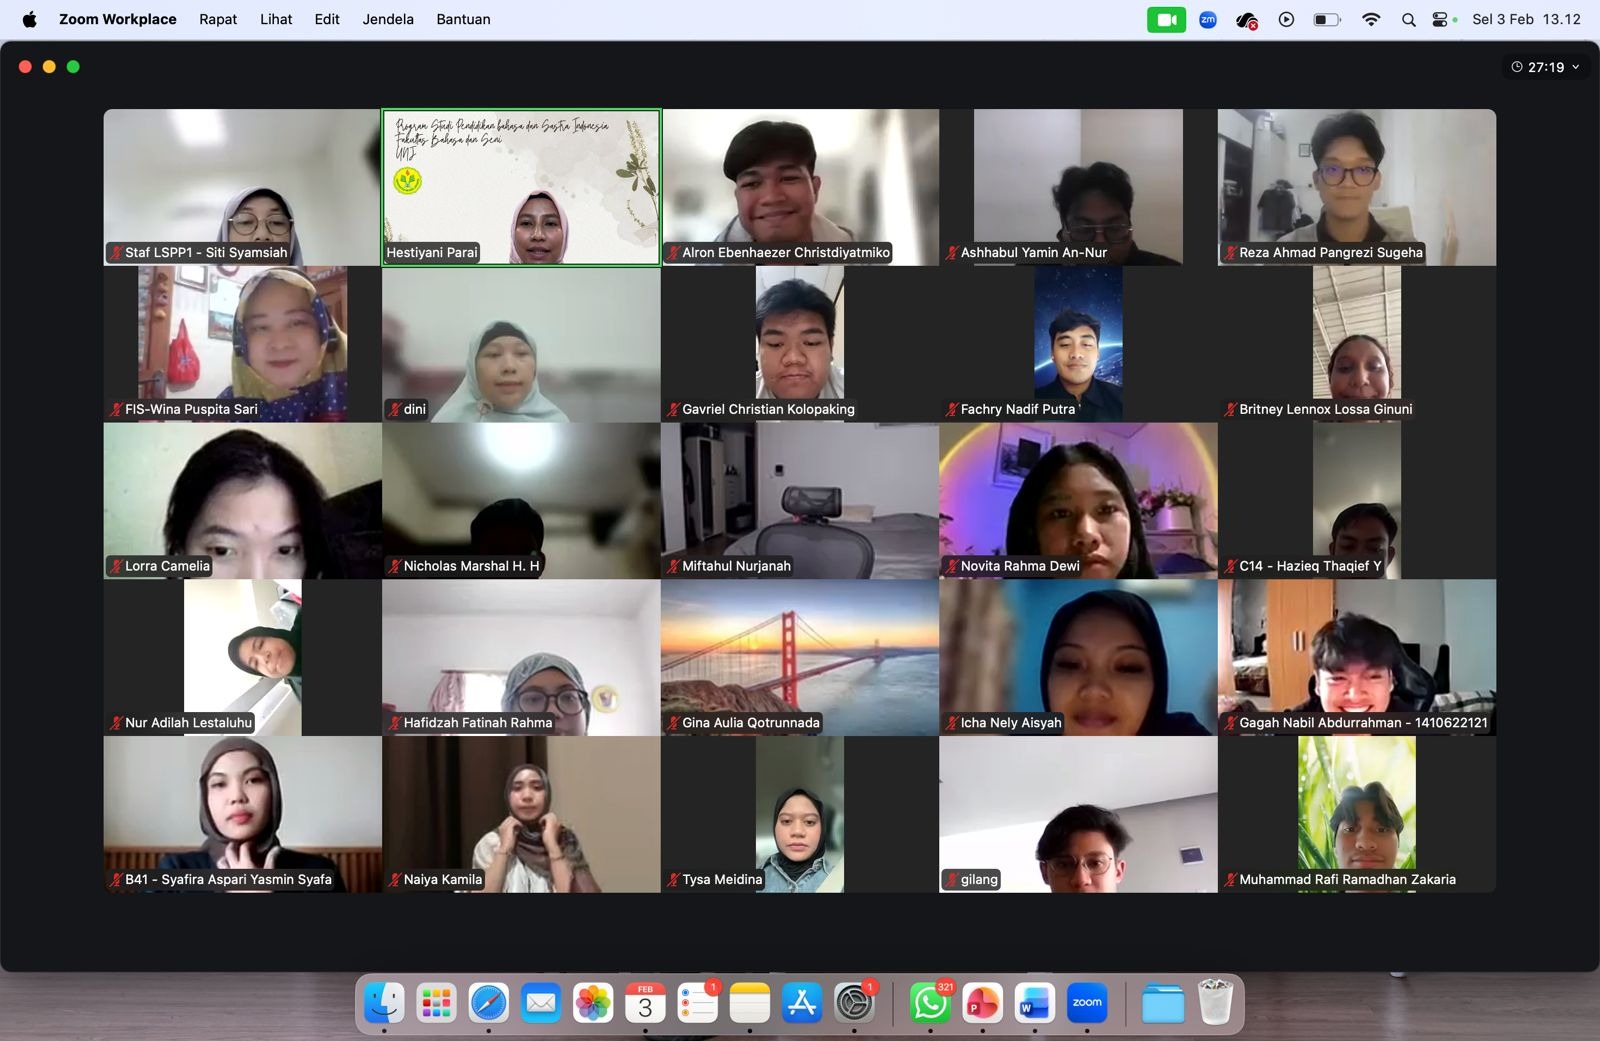Click the Zoom app icon in Dock
Screen dimensions: 1600x1041
click(x=1087, y=1003)
